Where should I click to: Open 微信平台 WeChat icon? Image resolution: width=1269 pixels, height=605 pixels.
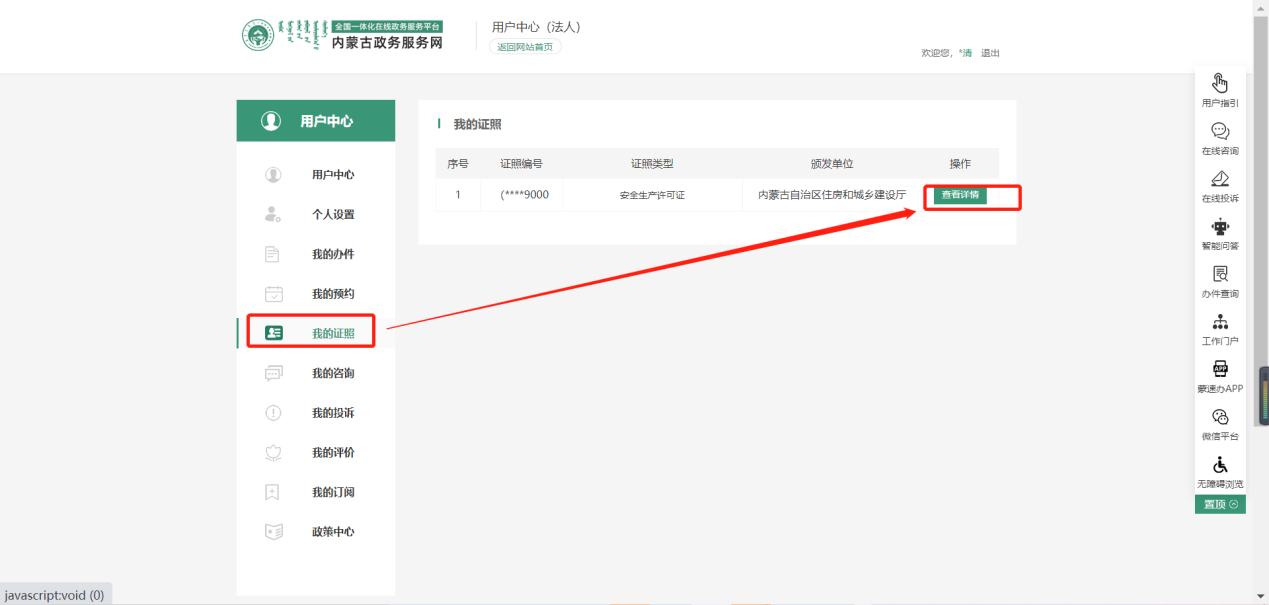(x=1220, y=418)
